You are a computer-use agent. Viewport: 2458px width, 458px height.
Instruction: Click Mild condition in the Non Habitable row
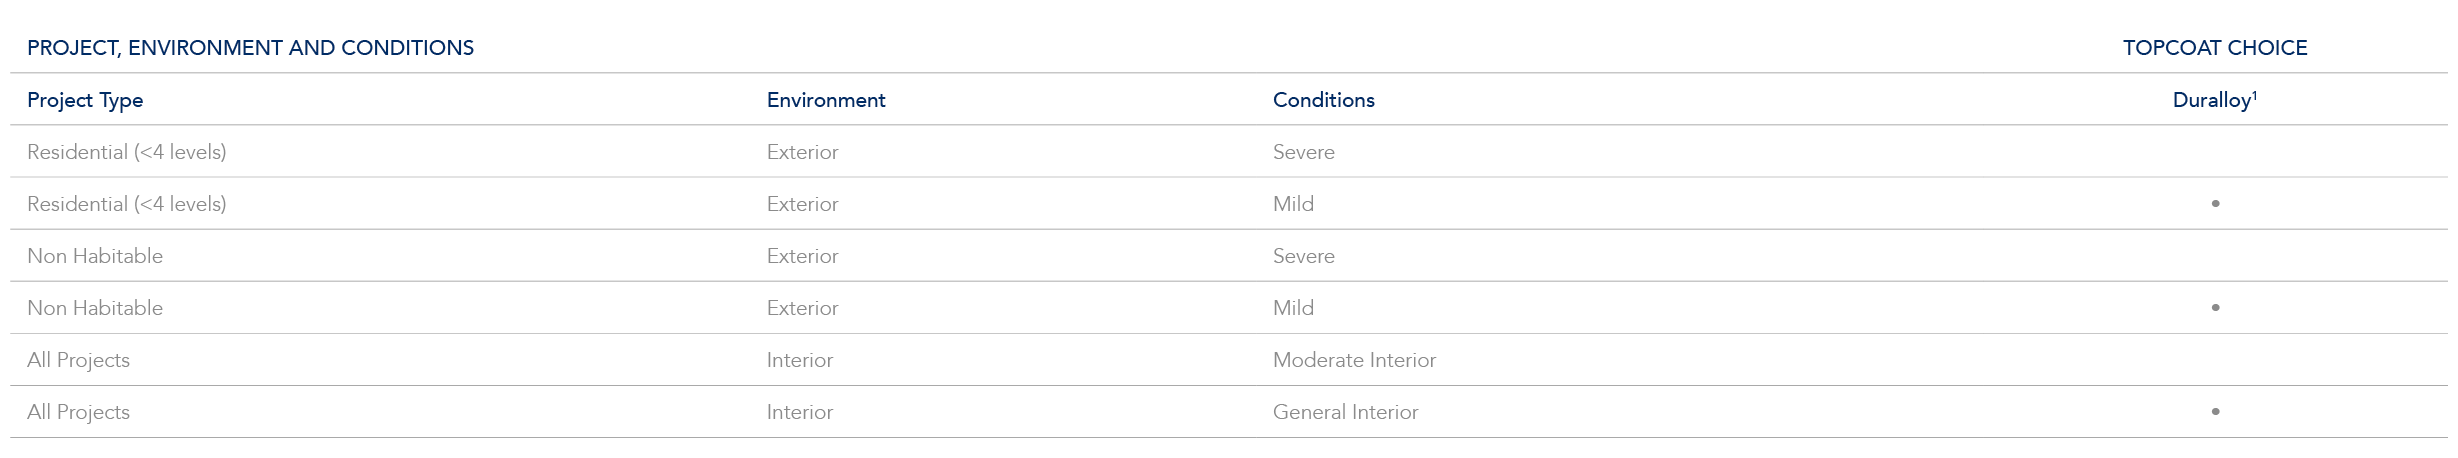[x=1293, y=308]
